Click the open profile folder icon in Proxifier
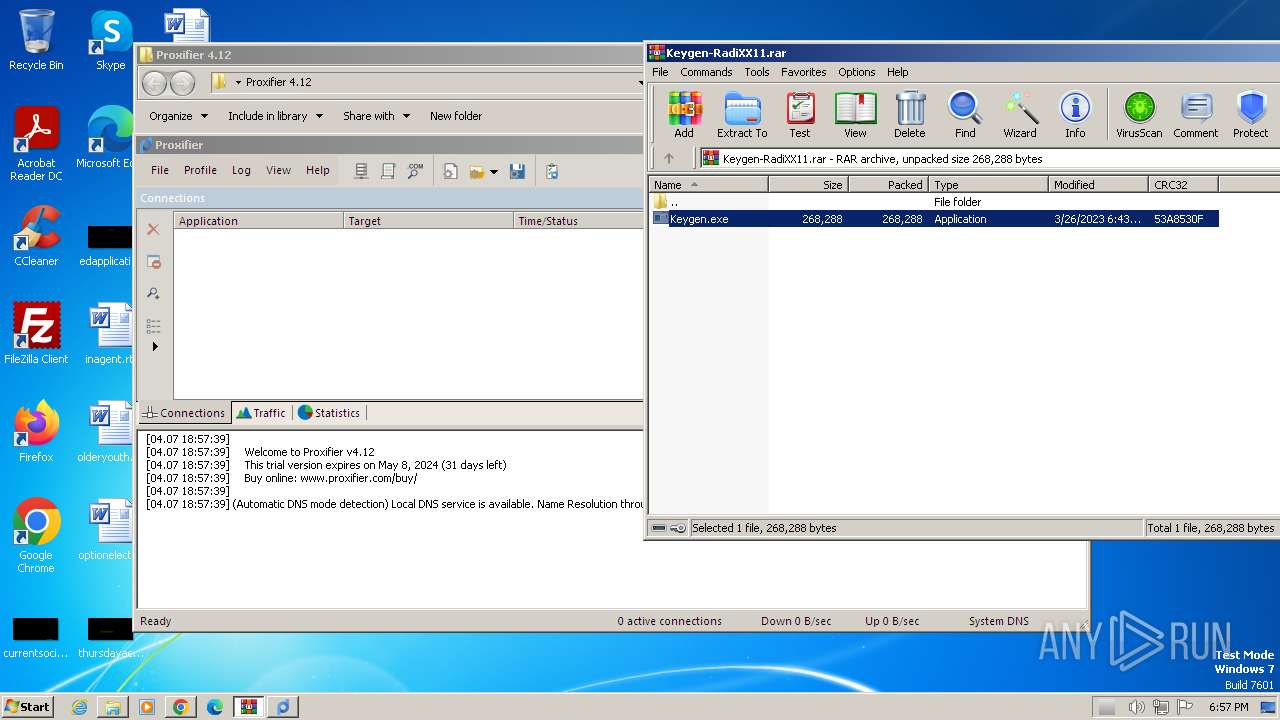The height and width of the screenshot is (720, 1280). click(477, 171)
